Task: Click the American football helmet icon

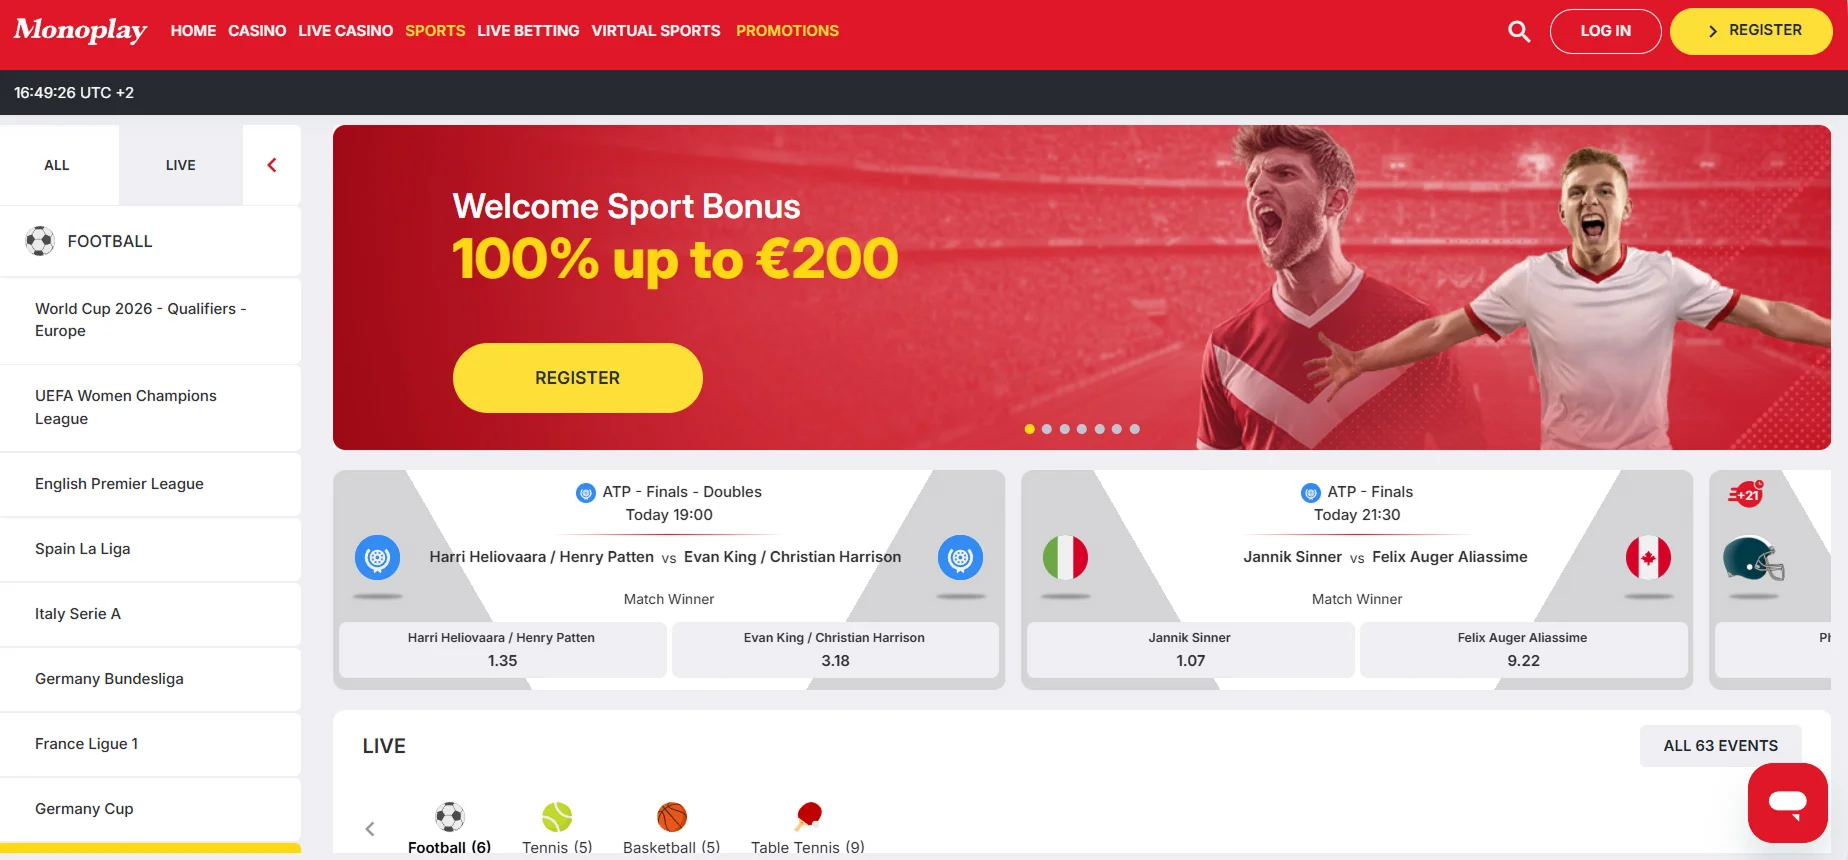Action: click(1754, 559)
